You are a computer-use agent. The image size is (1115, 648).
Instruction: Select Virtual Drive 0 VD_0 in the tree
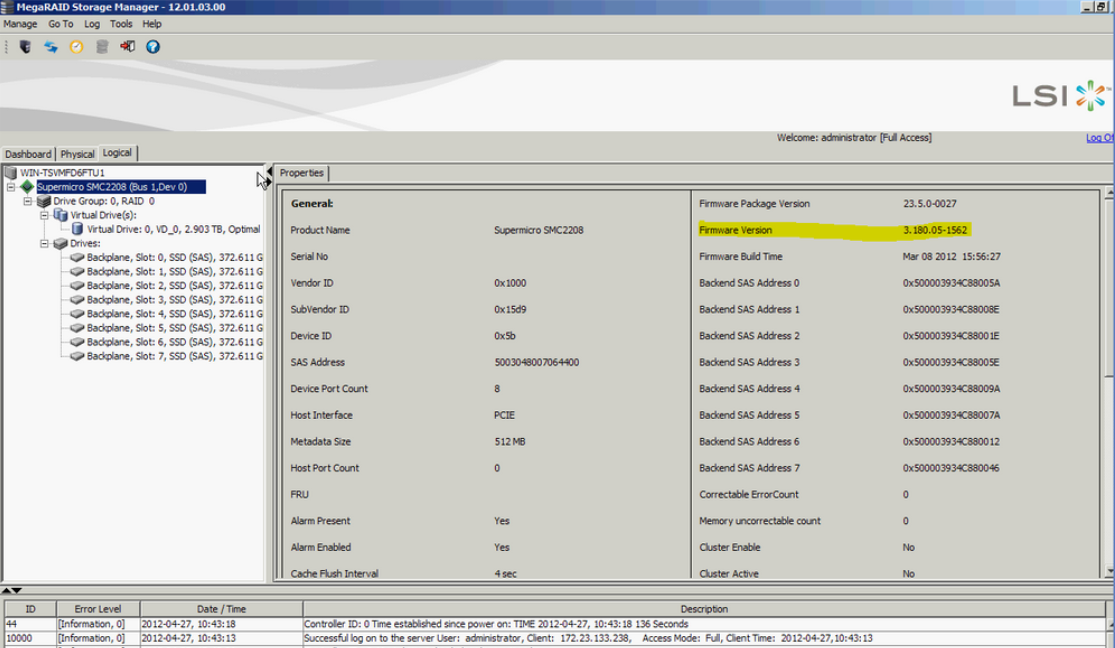click(172, 229)
